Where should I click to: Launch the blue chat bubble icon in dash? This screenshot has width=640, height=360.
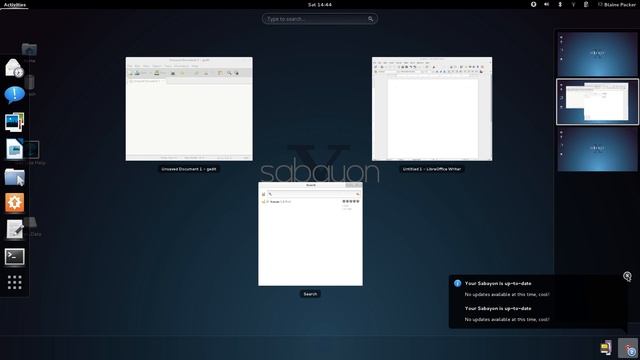pos(14,95)
